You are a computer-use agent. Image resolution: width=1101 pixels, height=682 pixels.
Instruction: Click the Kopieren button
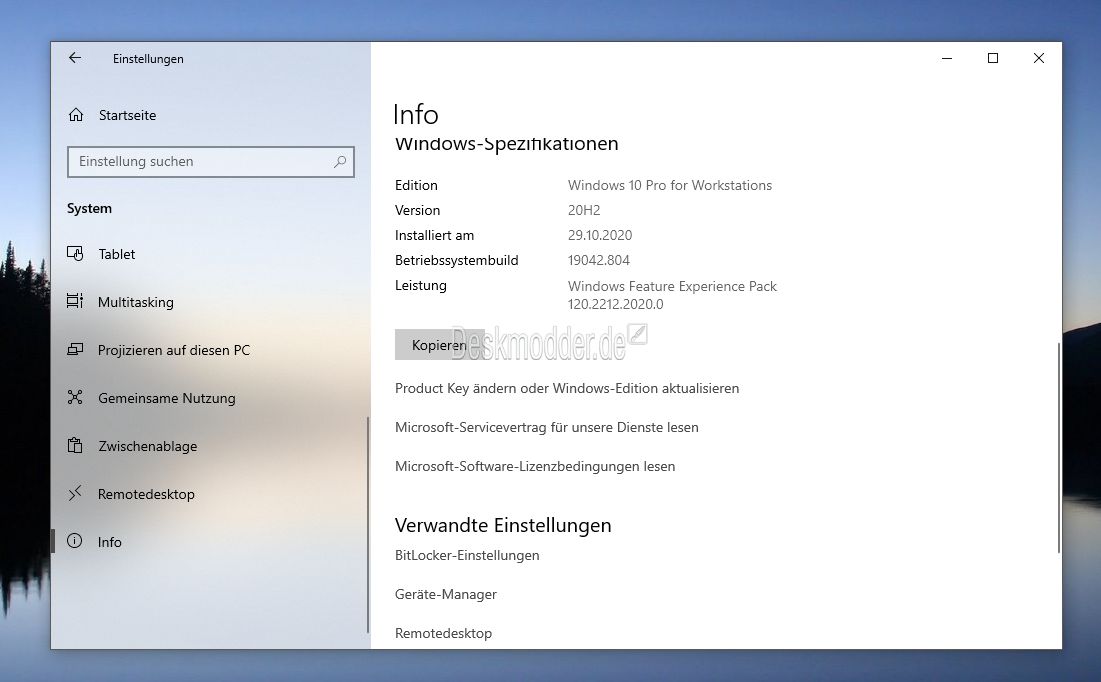[x=440, y=345]
